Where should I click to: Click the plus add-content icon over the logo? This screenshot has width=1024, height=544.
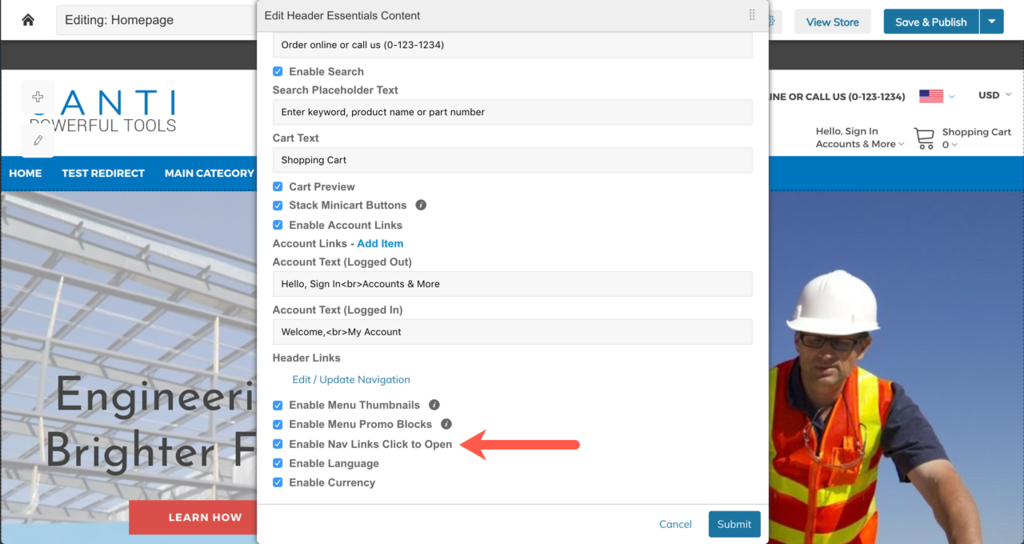point(38,97)
